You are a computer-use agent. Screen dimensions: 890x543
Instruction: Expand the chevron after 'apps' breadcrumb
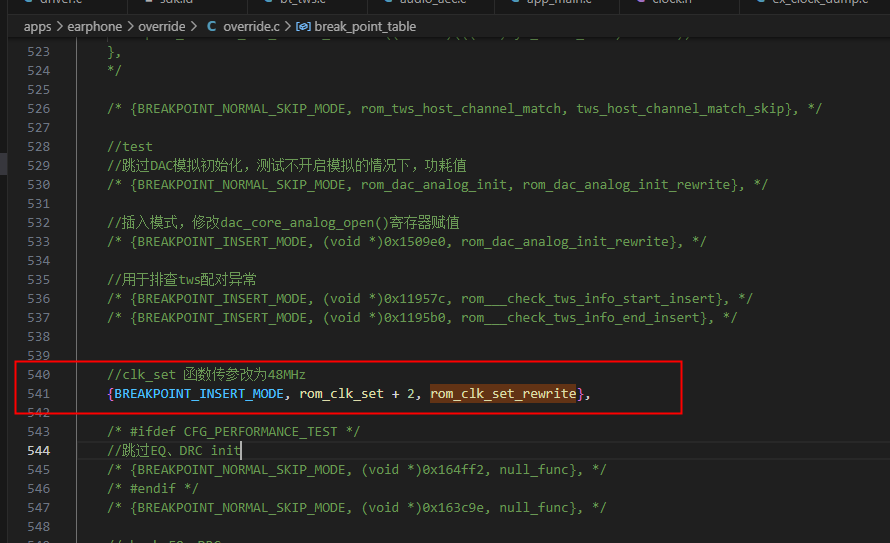click(60, 27)
